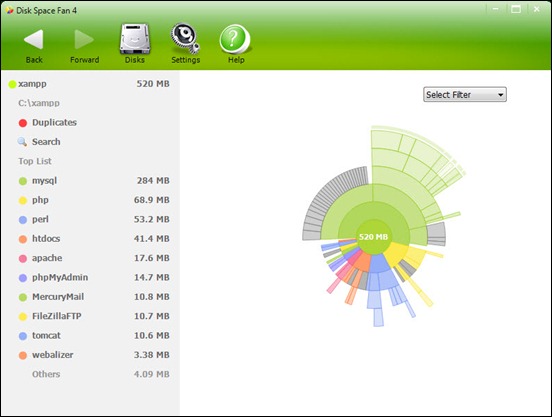Click the Disk Space Fan app logo
Screen dimensions: 552x417
tap(10, 10)
